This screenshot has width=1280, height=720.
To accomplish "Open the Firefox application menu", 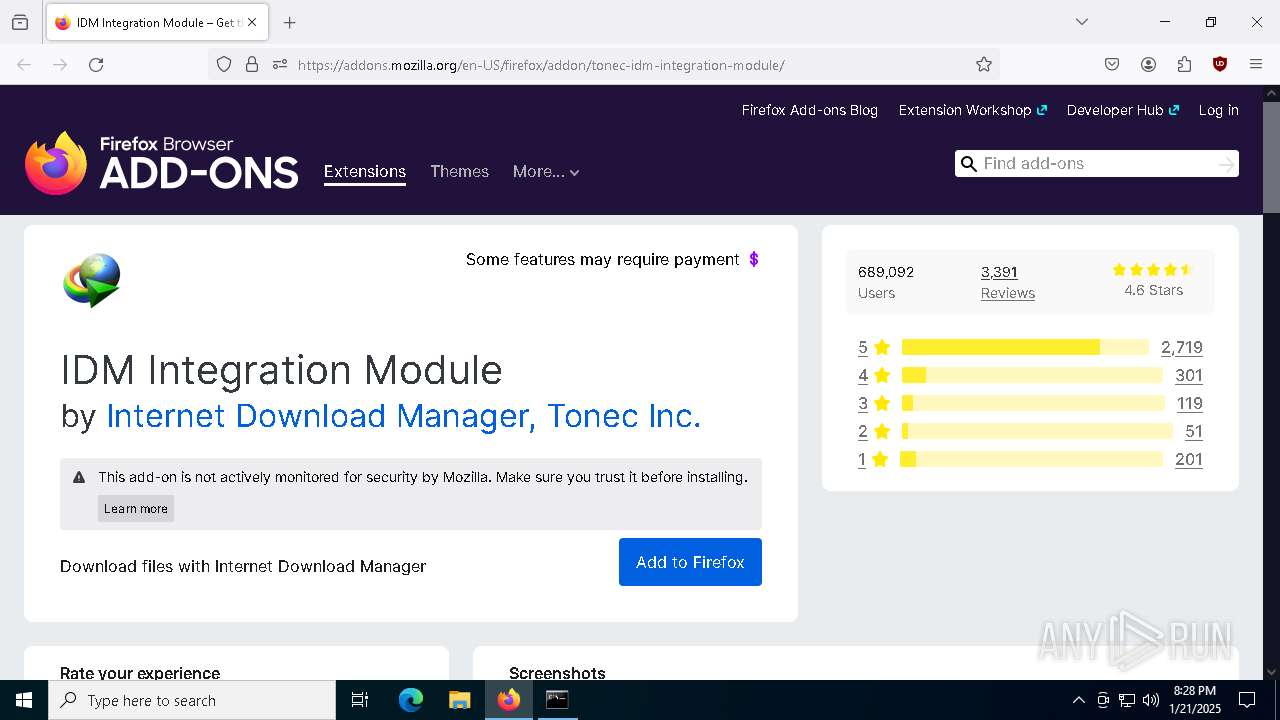I will (x=1256, y=64).
